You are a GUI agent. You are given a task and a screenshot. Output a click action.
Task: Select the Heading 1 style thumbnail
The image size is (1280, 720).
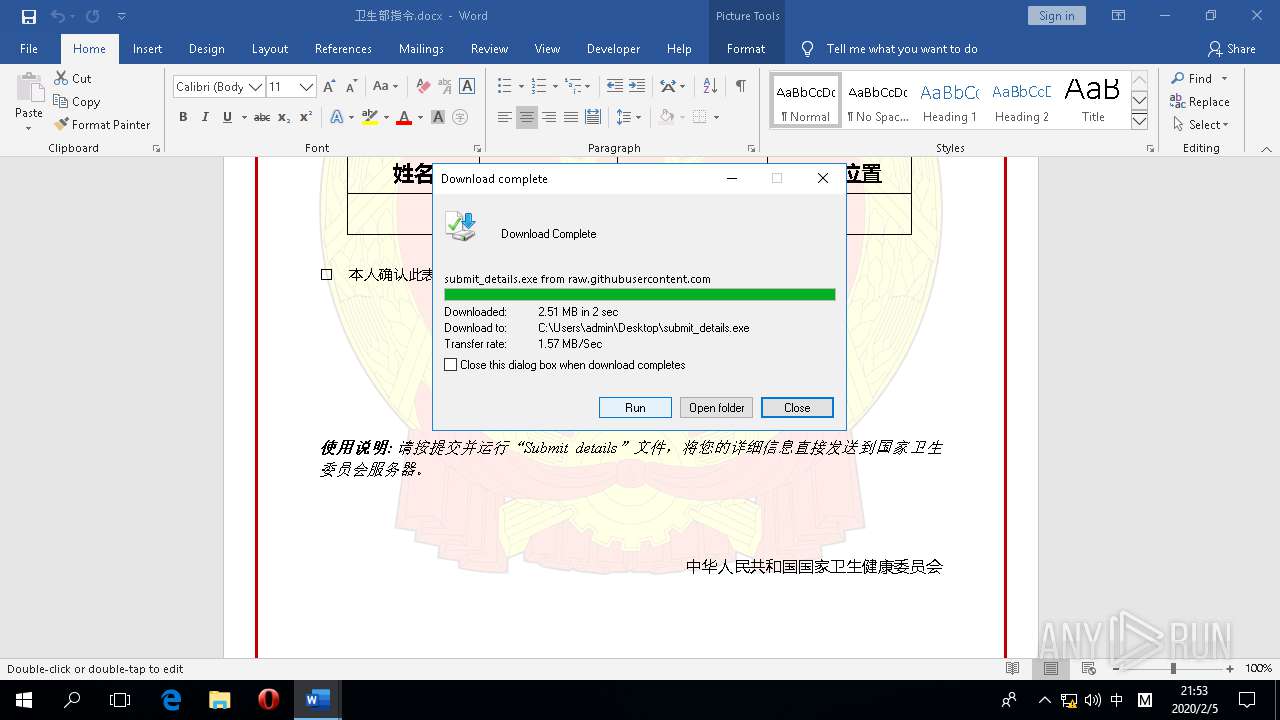[x=949, y=99]
